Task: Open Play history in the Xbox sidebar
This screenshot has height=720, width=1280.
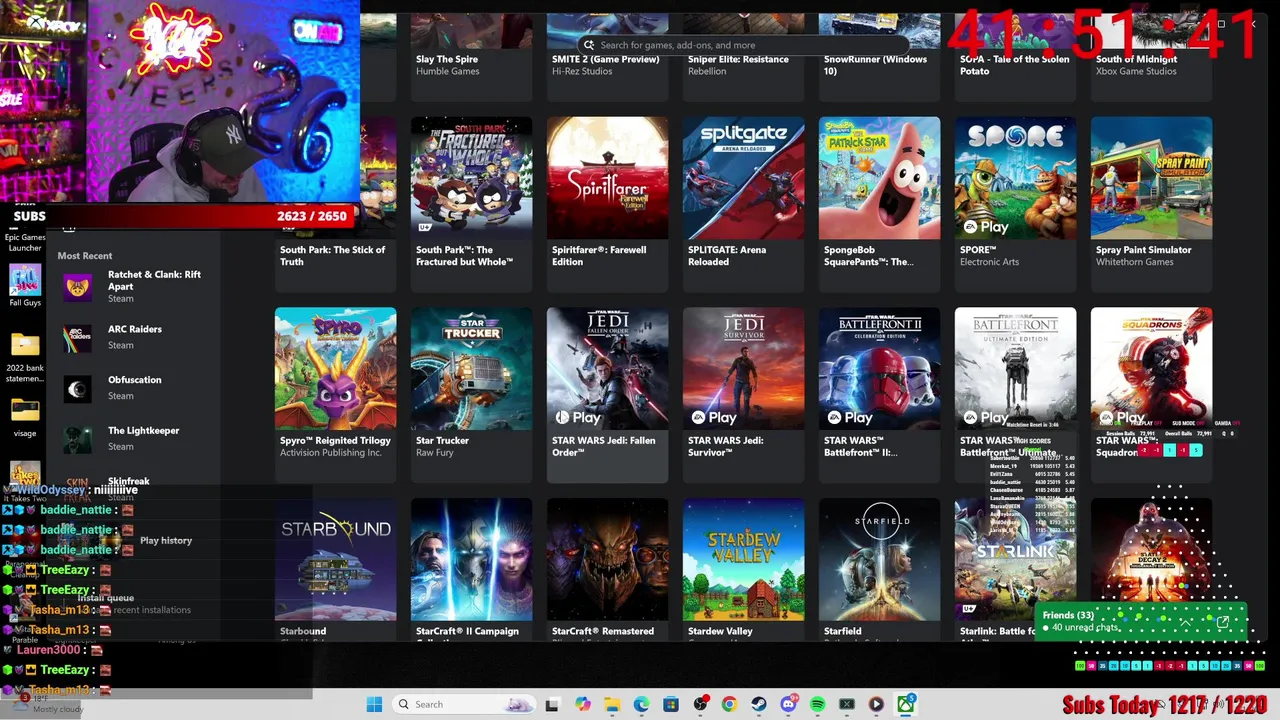Action: click(x=166, y=540)
